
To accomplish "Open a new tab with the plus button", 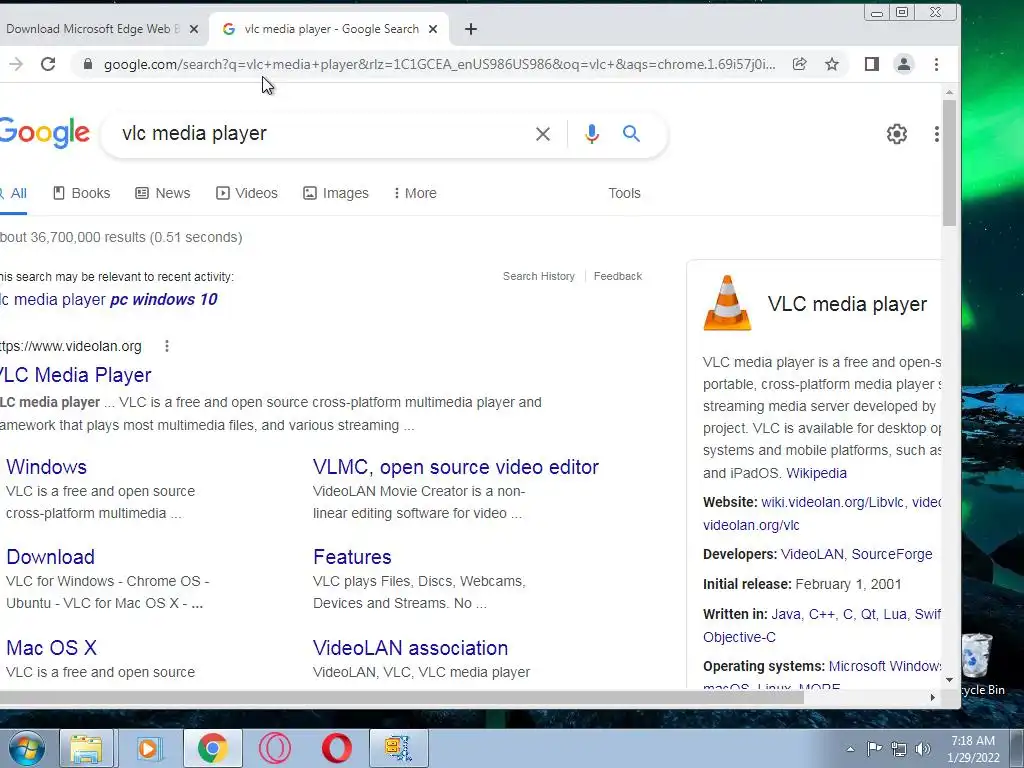I will coord(471,29).
